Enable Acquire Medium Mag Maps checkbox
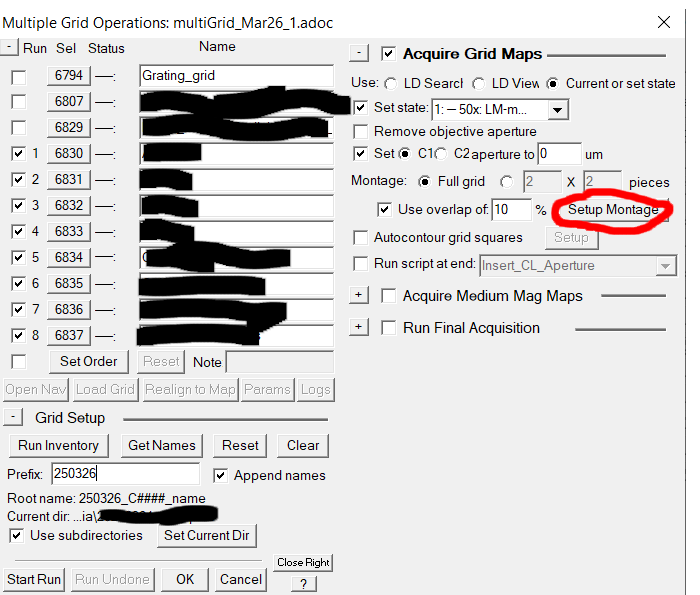Viewport: 700px width, 595px height. 388,296
